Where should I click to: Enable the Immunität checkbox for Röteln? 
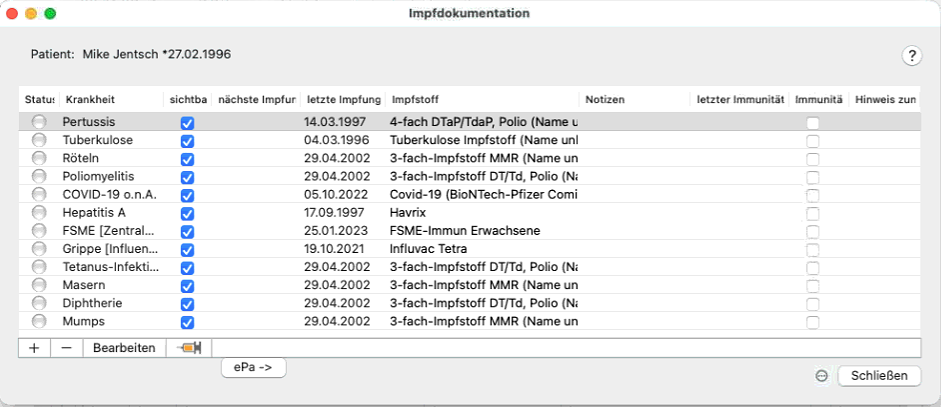[x=813, y=159]
